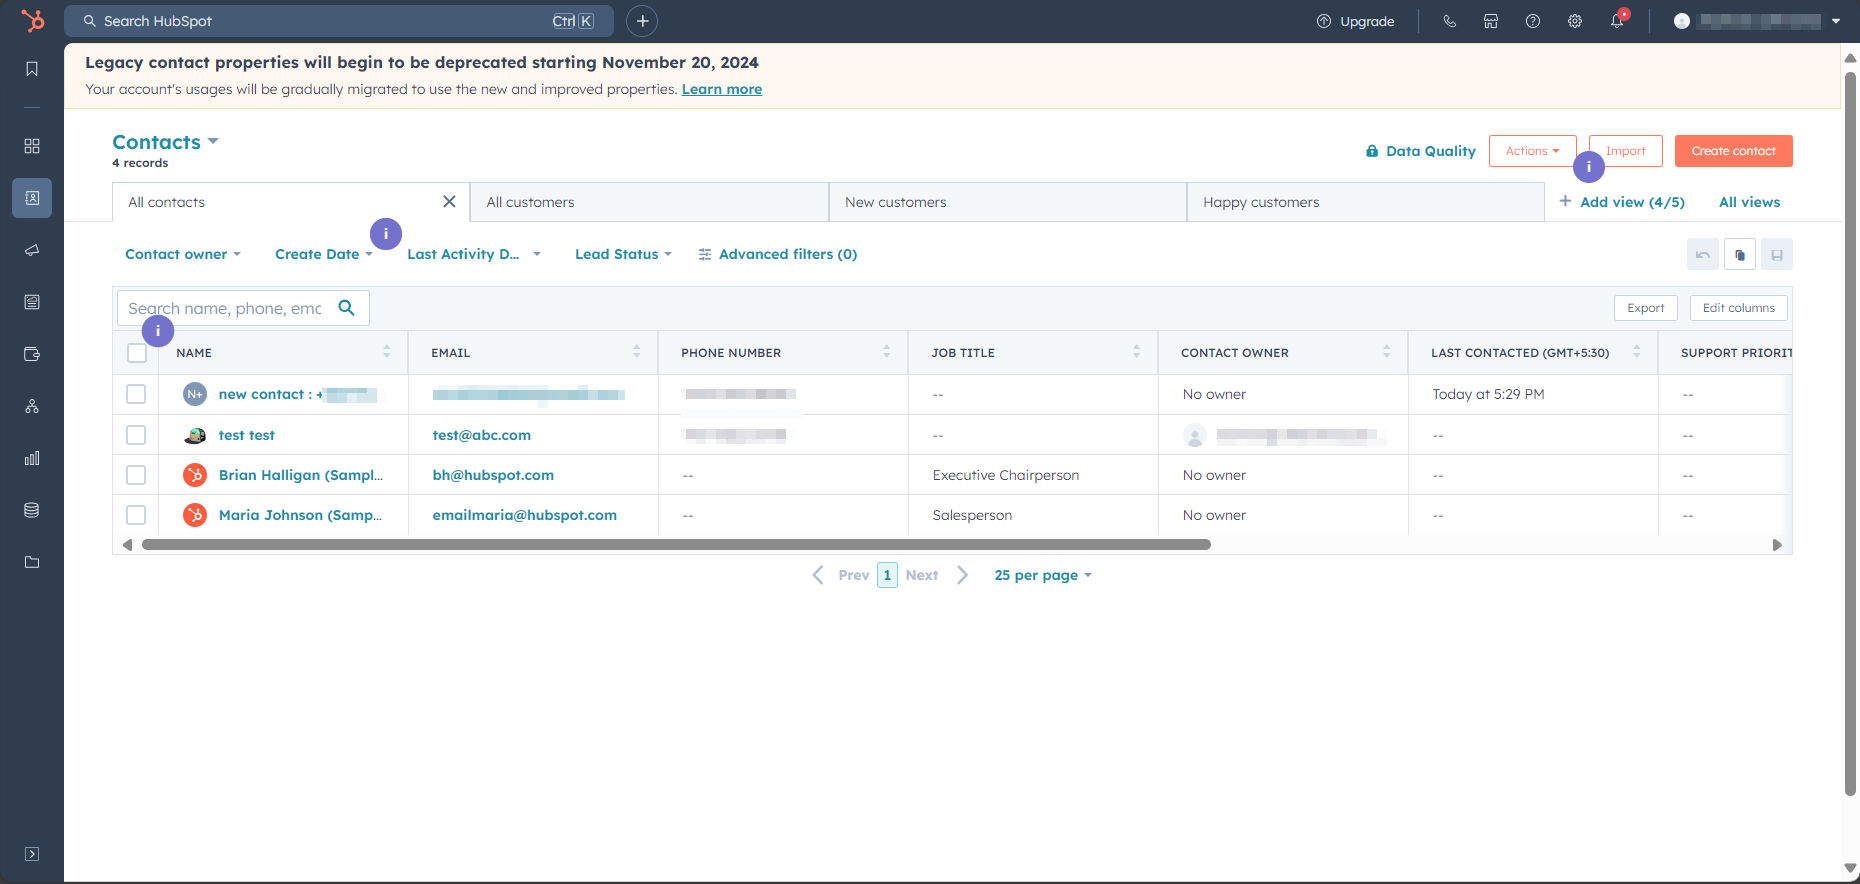The height and width of the screenshot is (884, 1860).
Task: Check the box for the new contact row
Action: 136,394
